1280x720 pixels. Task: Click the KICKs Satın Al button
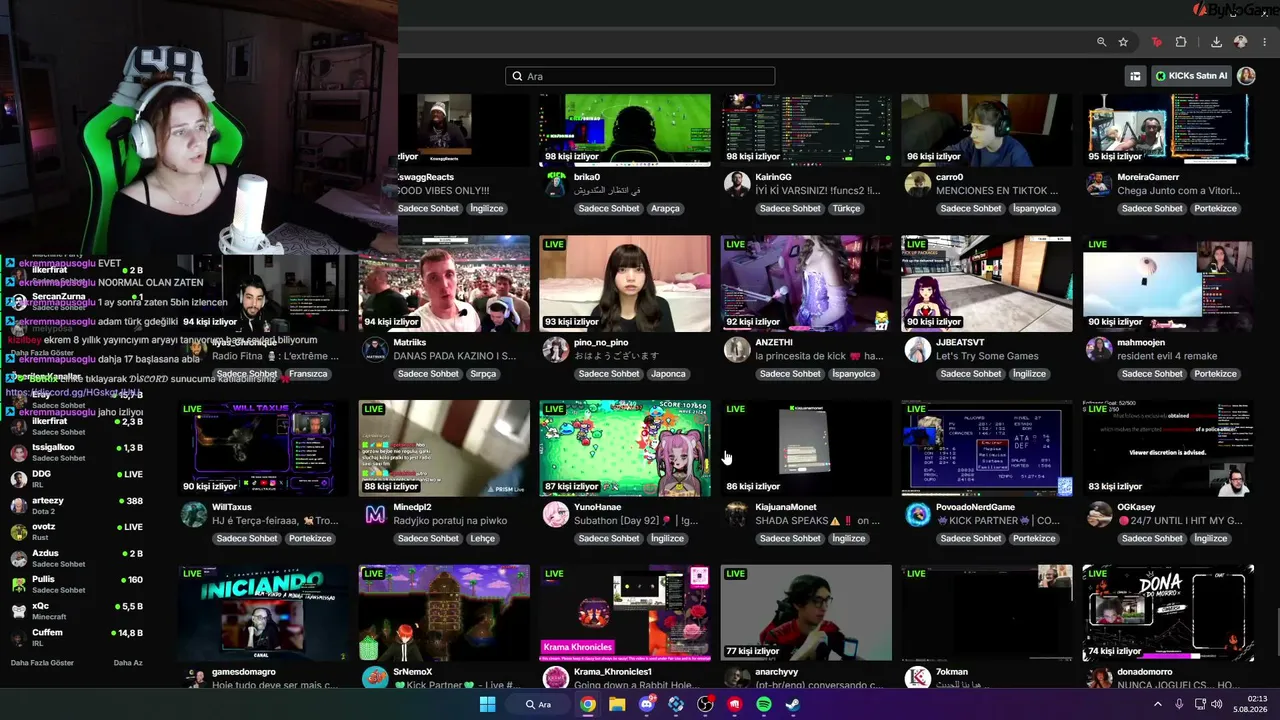click(x=1191, y=76)
